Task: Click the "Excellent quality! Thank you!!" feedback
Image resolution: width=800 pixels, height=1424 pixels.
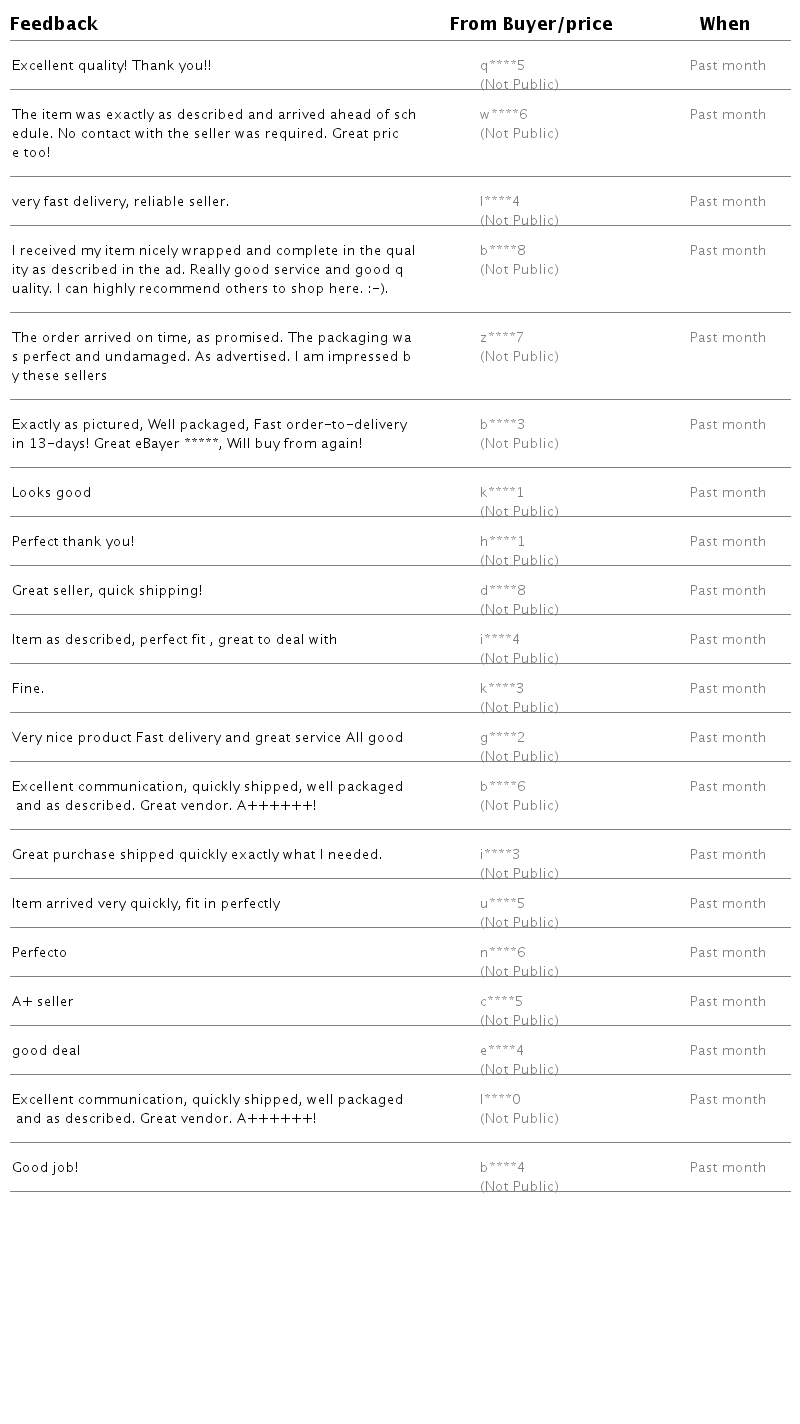Action: pos(111,66)
